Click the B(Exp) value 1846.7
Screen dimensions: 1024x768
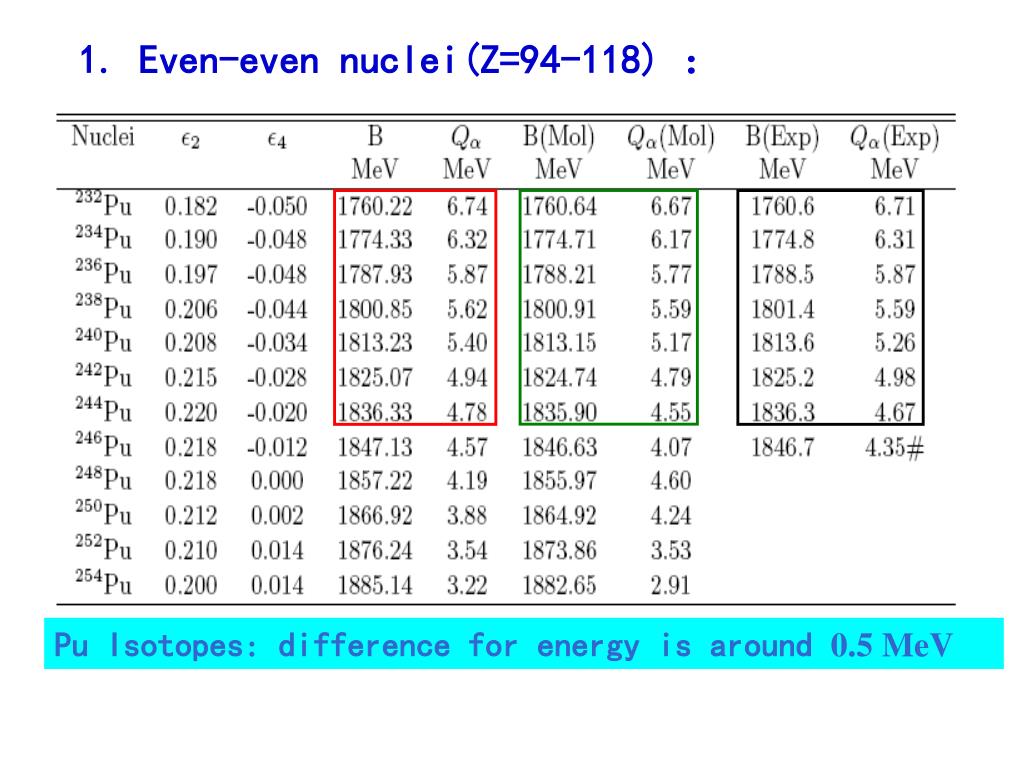click(x=782, y=447)
